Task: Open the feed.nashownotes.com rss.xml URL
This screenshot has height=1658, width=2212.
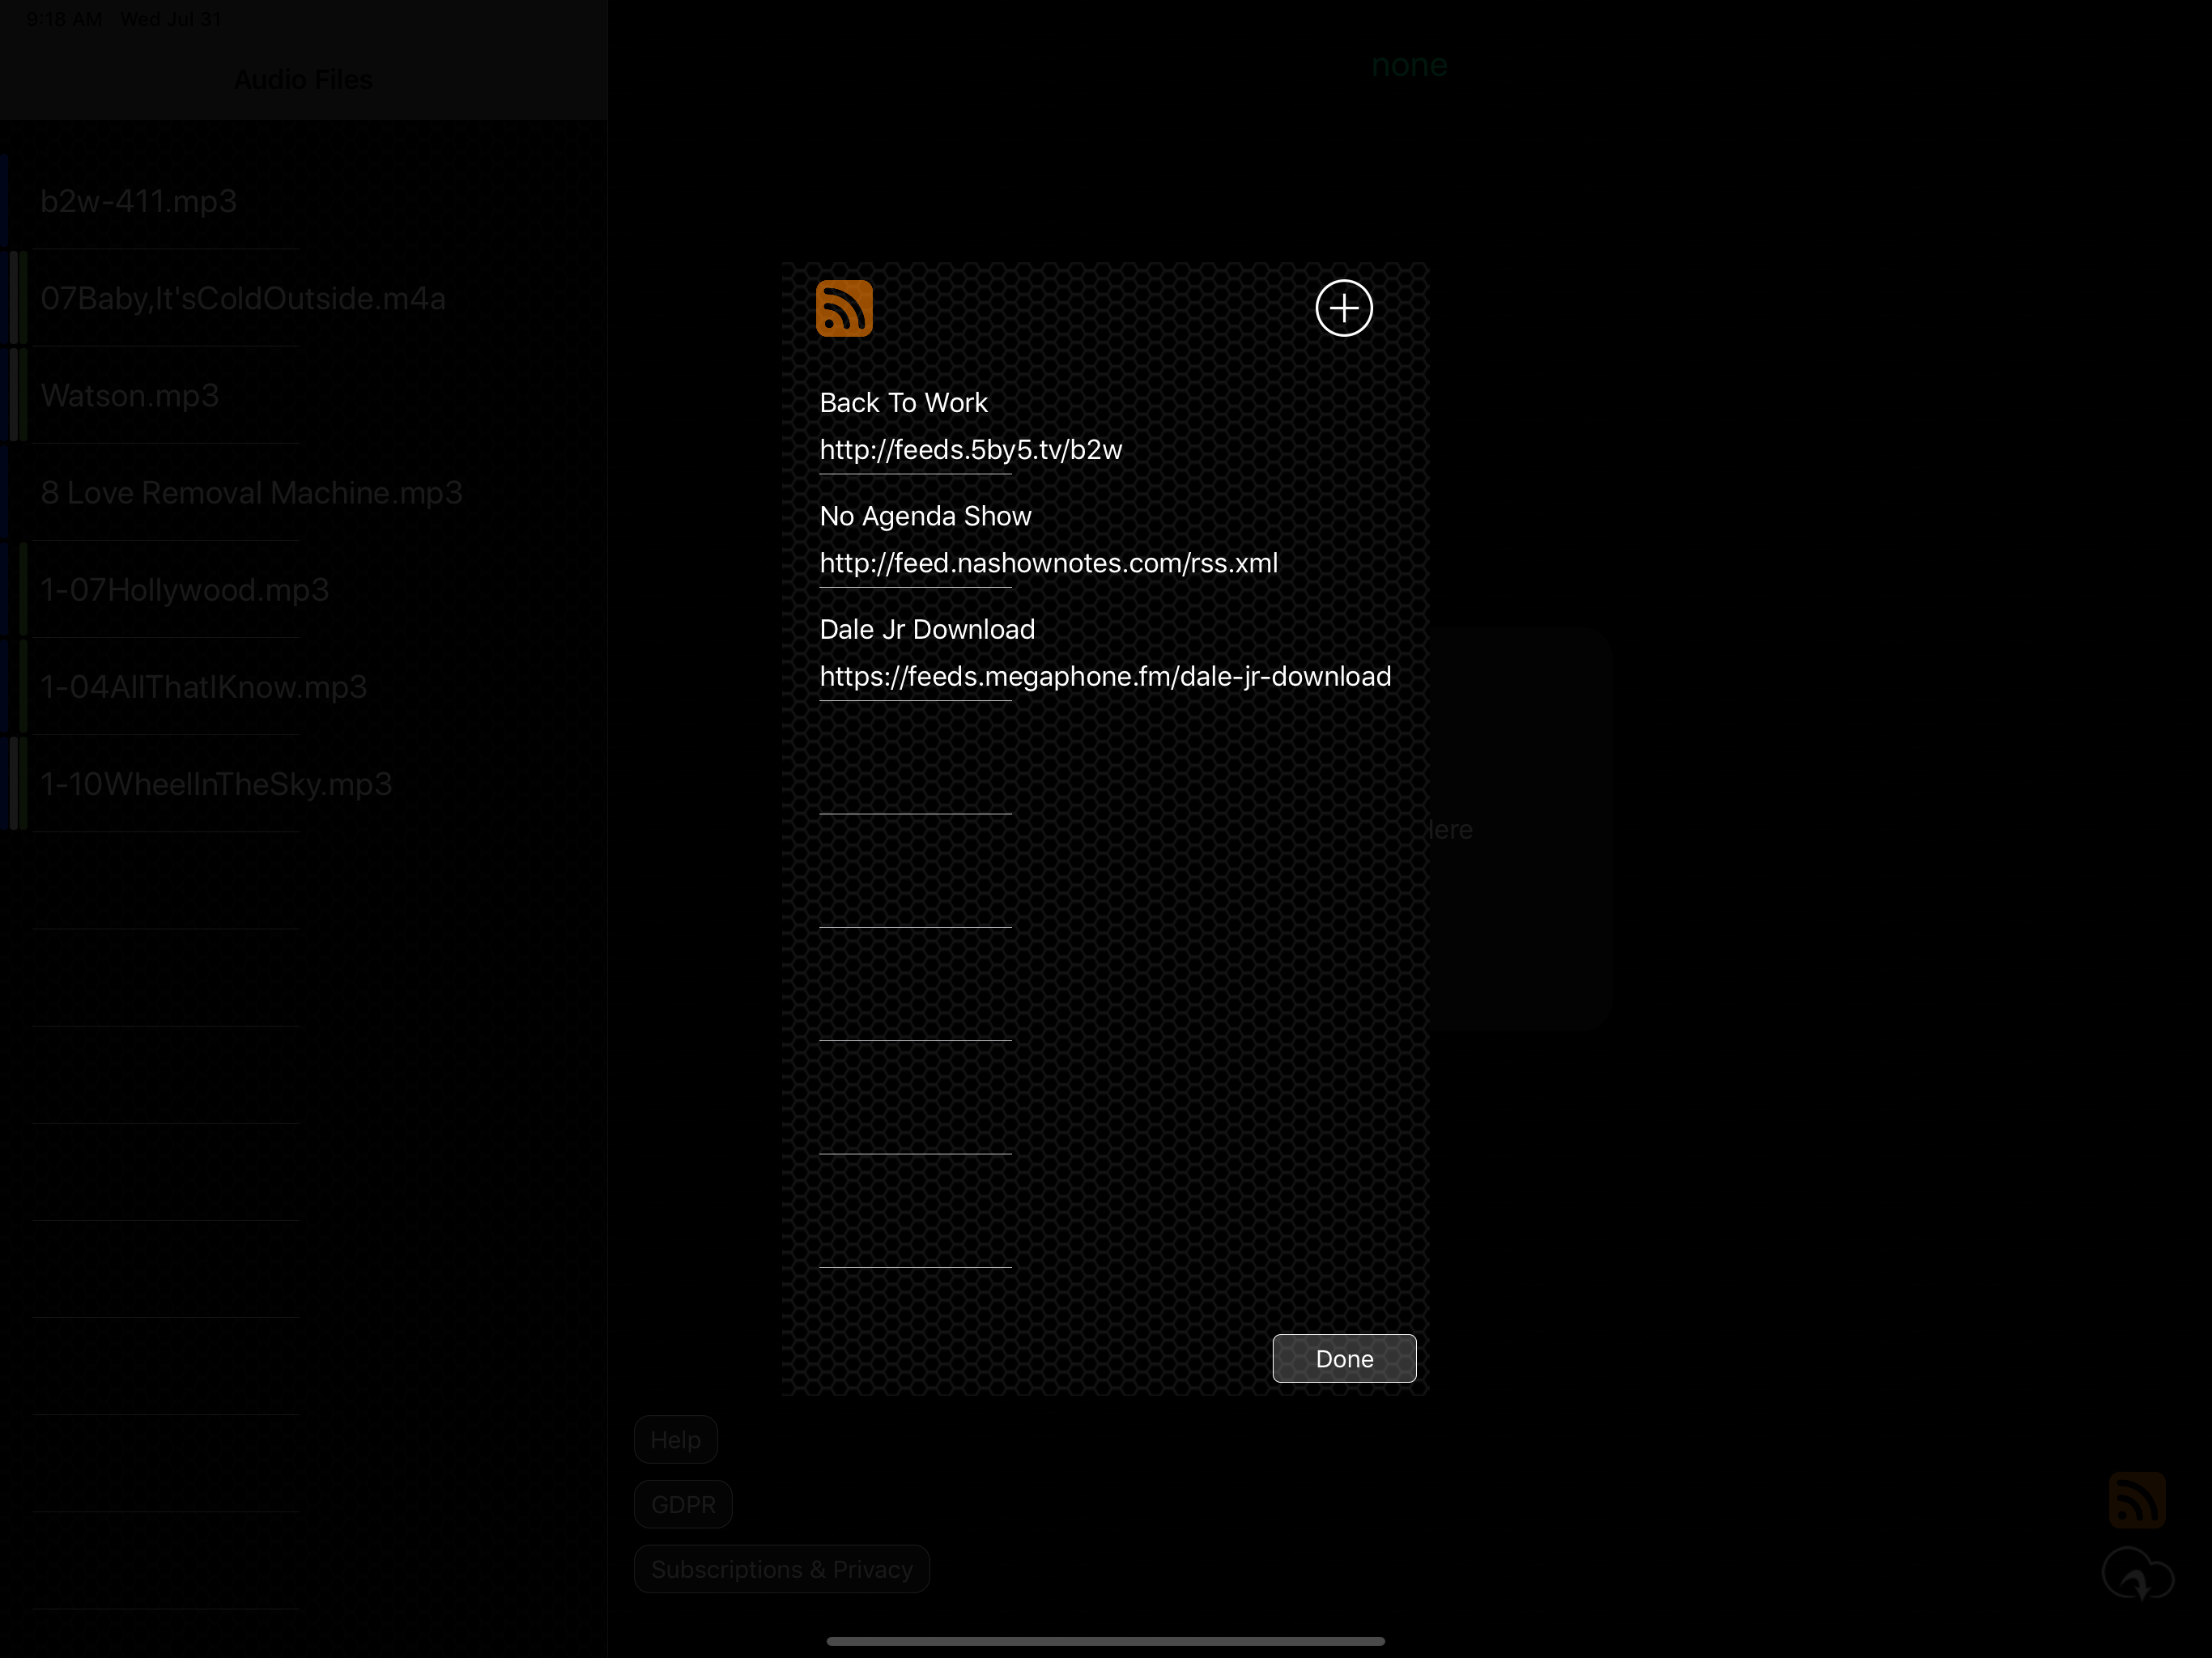Action: click(x=1048, y=563)
